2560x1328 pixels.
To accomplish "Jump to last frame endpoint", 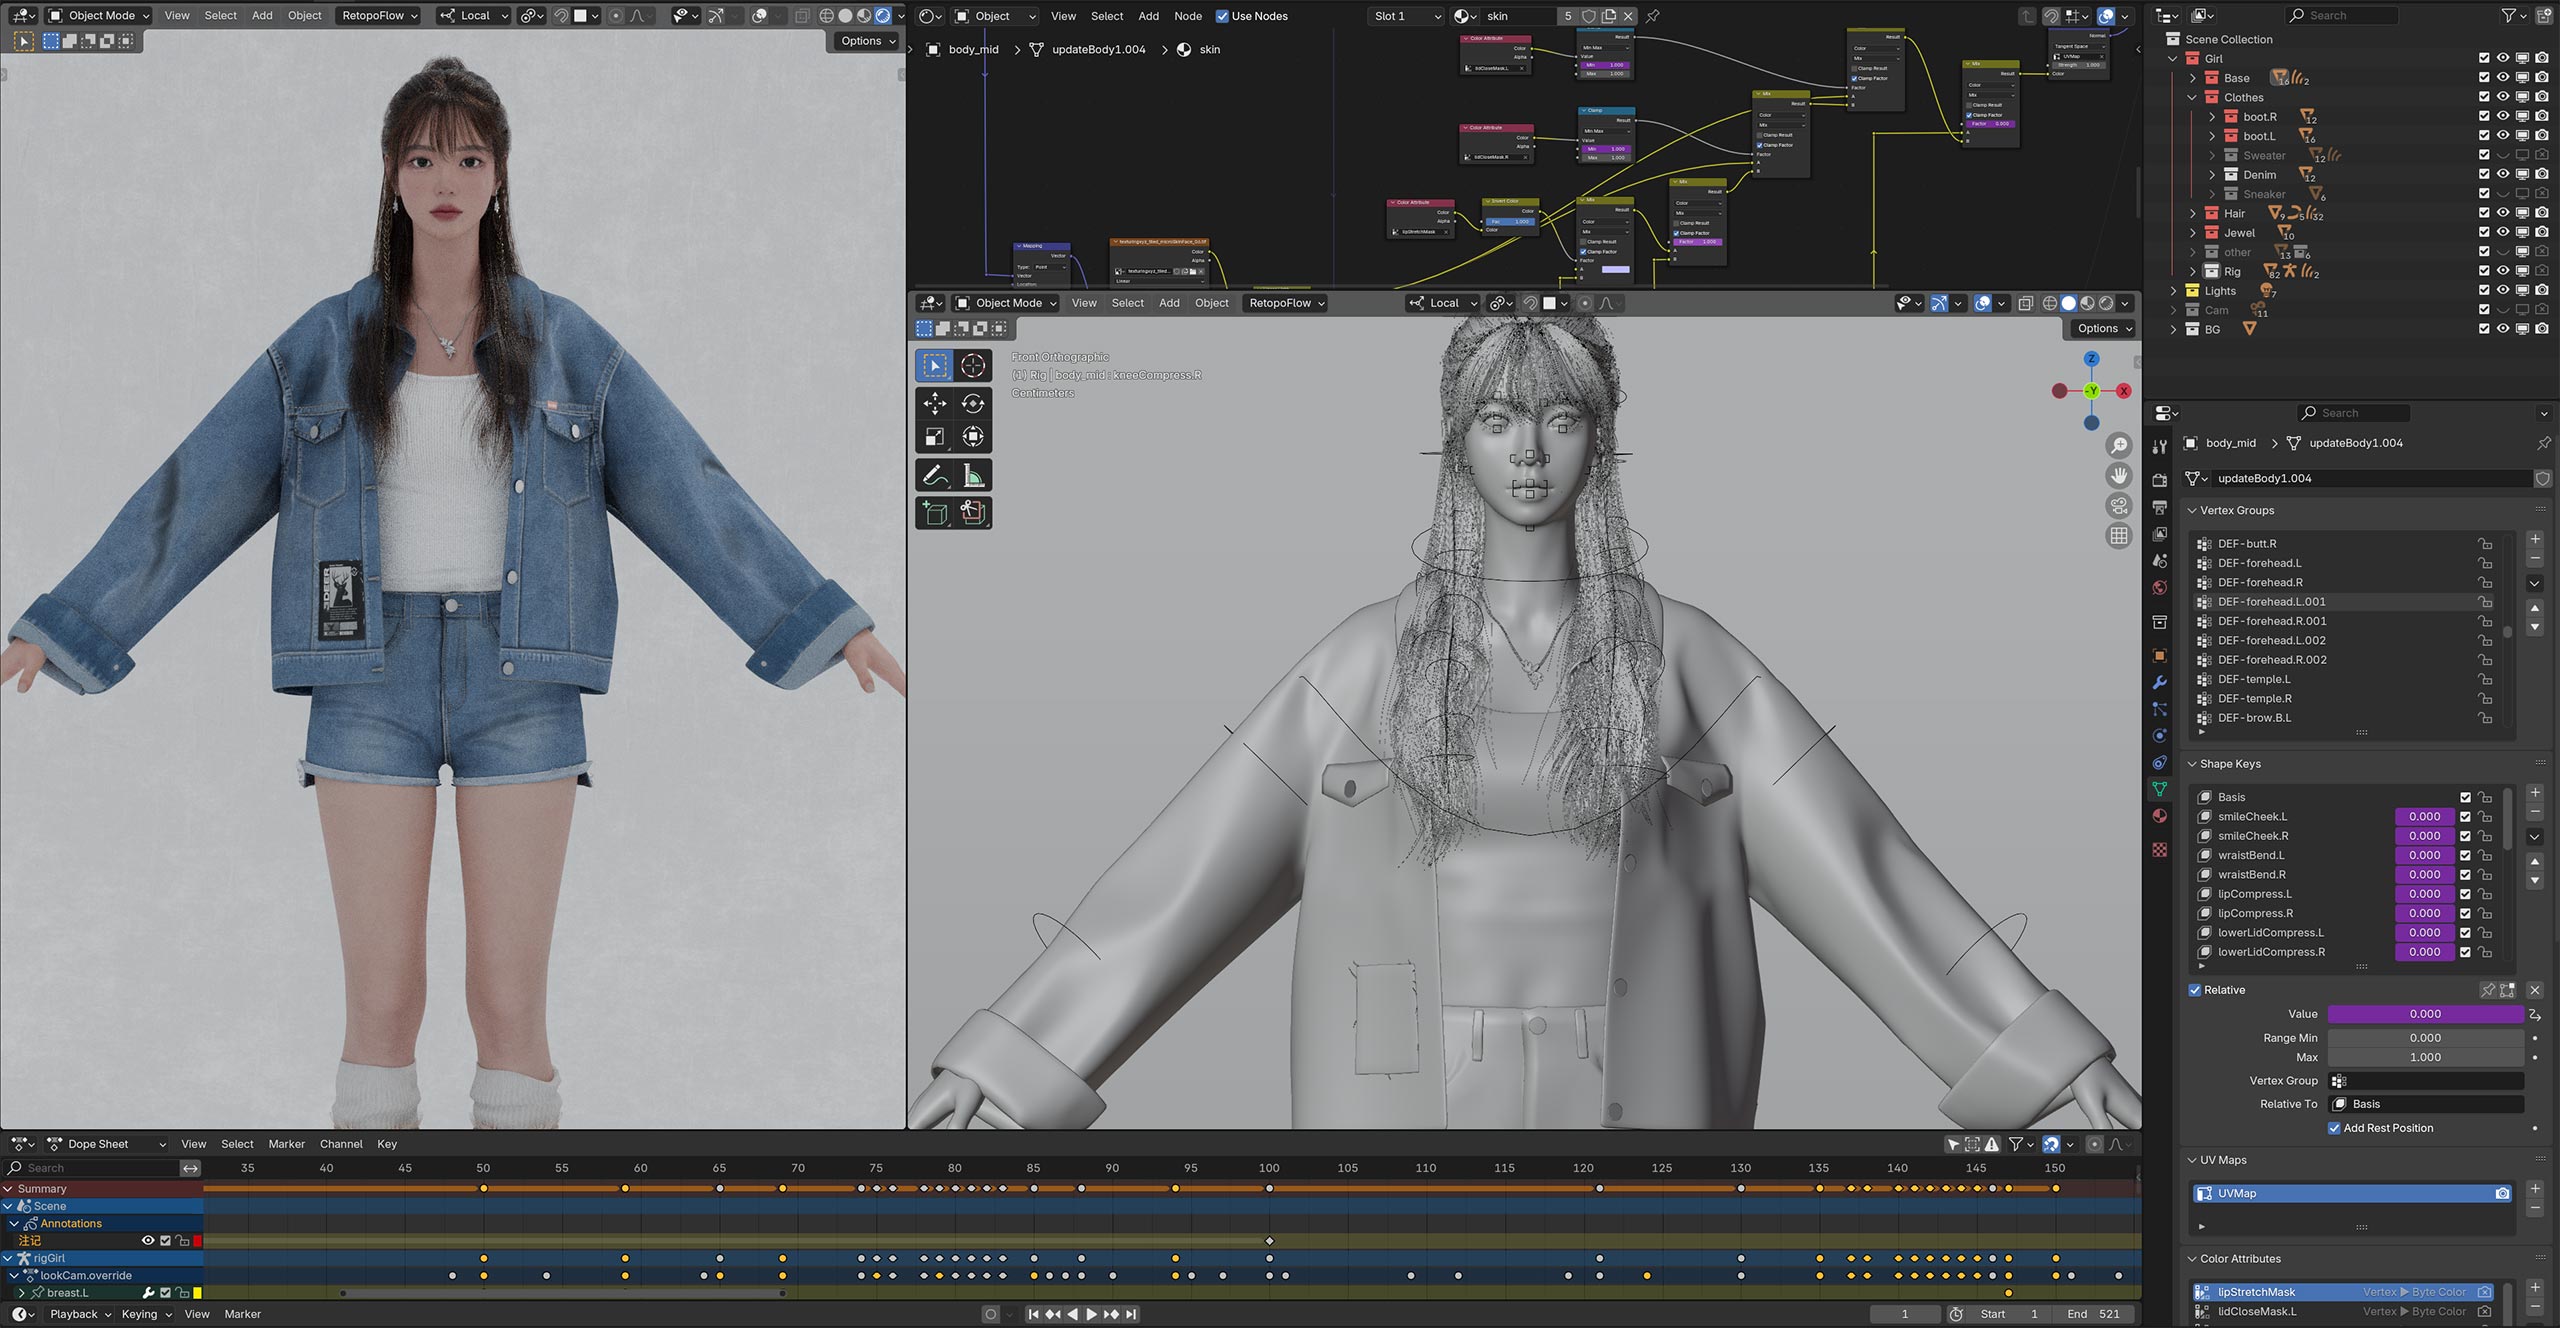I will click(x=1131, y=1314).
